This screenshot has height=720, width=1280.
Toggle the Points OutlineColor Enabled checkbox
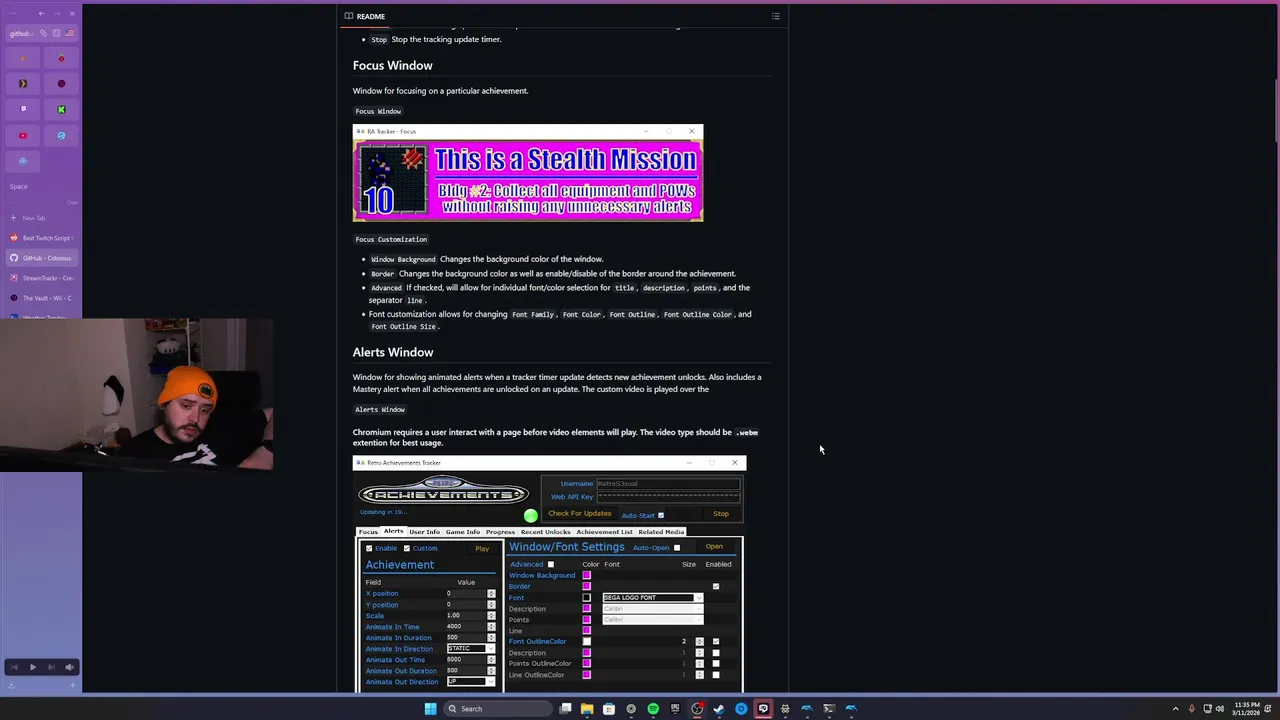(716, 663)
